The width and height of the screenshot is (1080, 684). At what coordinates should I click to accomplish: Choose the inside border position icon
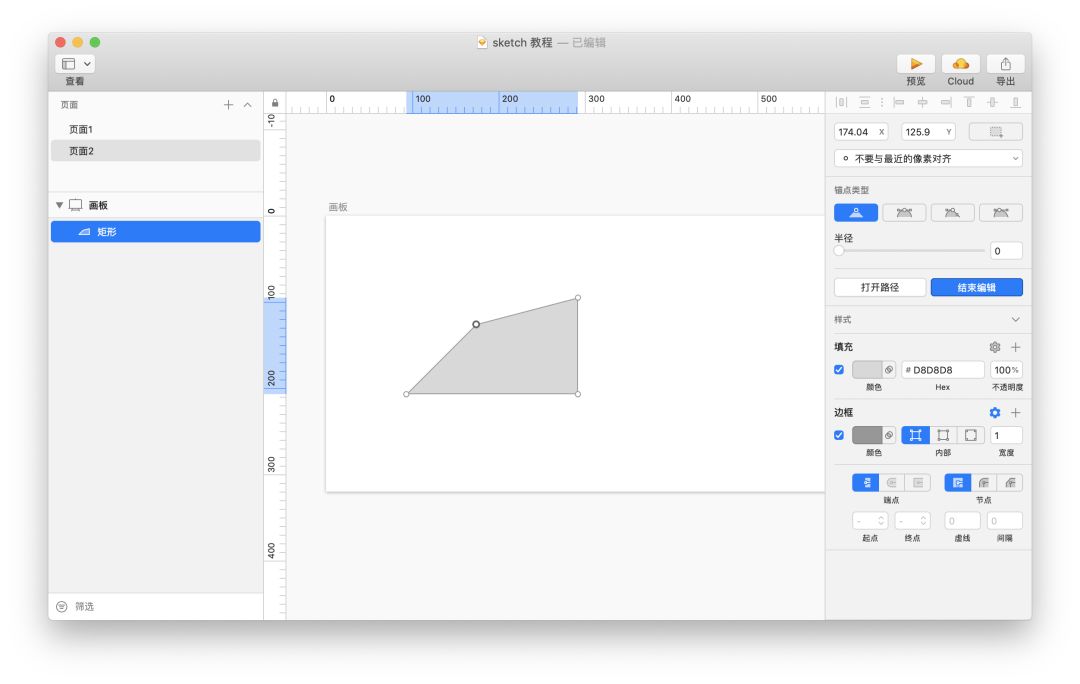pyautogui.click(x=943, y=435)
